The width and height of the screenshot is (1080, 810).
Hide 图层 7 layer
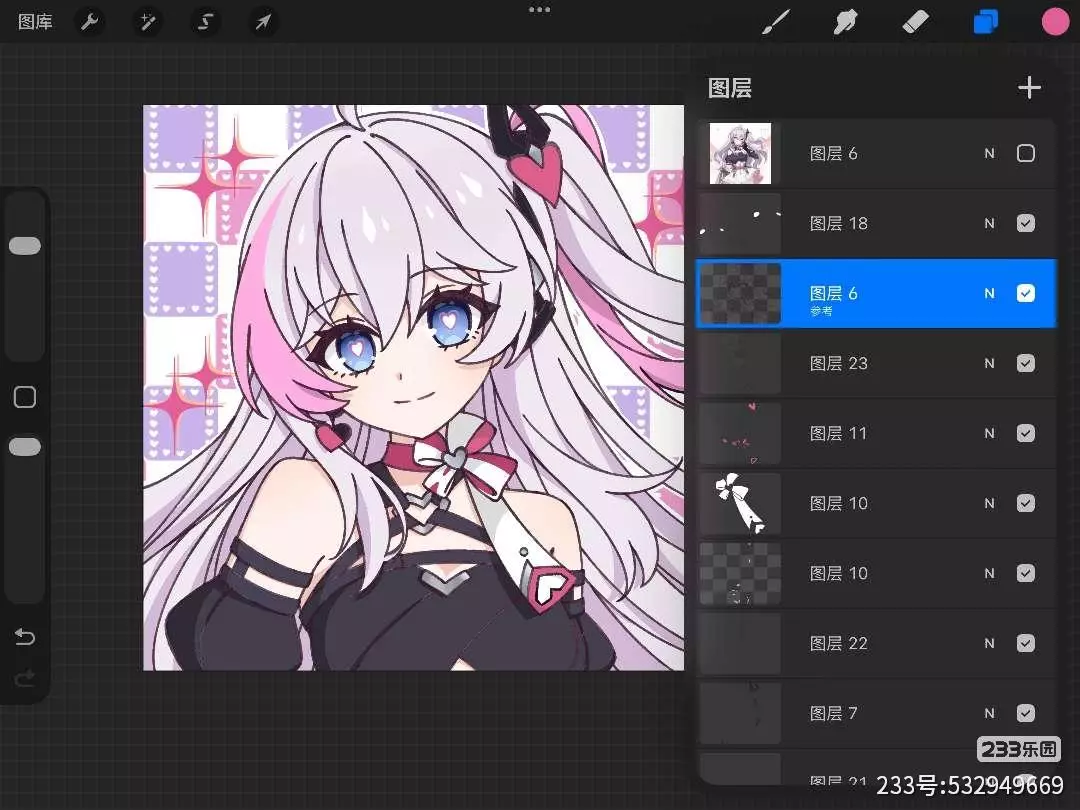click(x=1026, y=713)
